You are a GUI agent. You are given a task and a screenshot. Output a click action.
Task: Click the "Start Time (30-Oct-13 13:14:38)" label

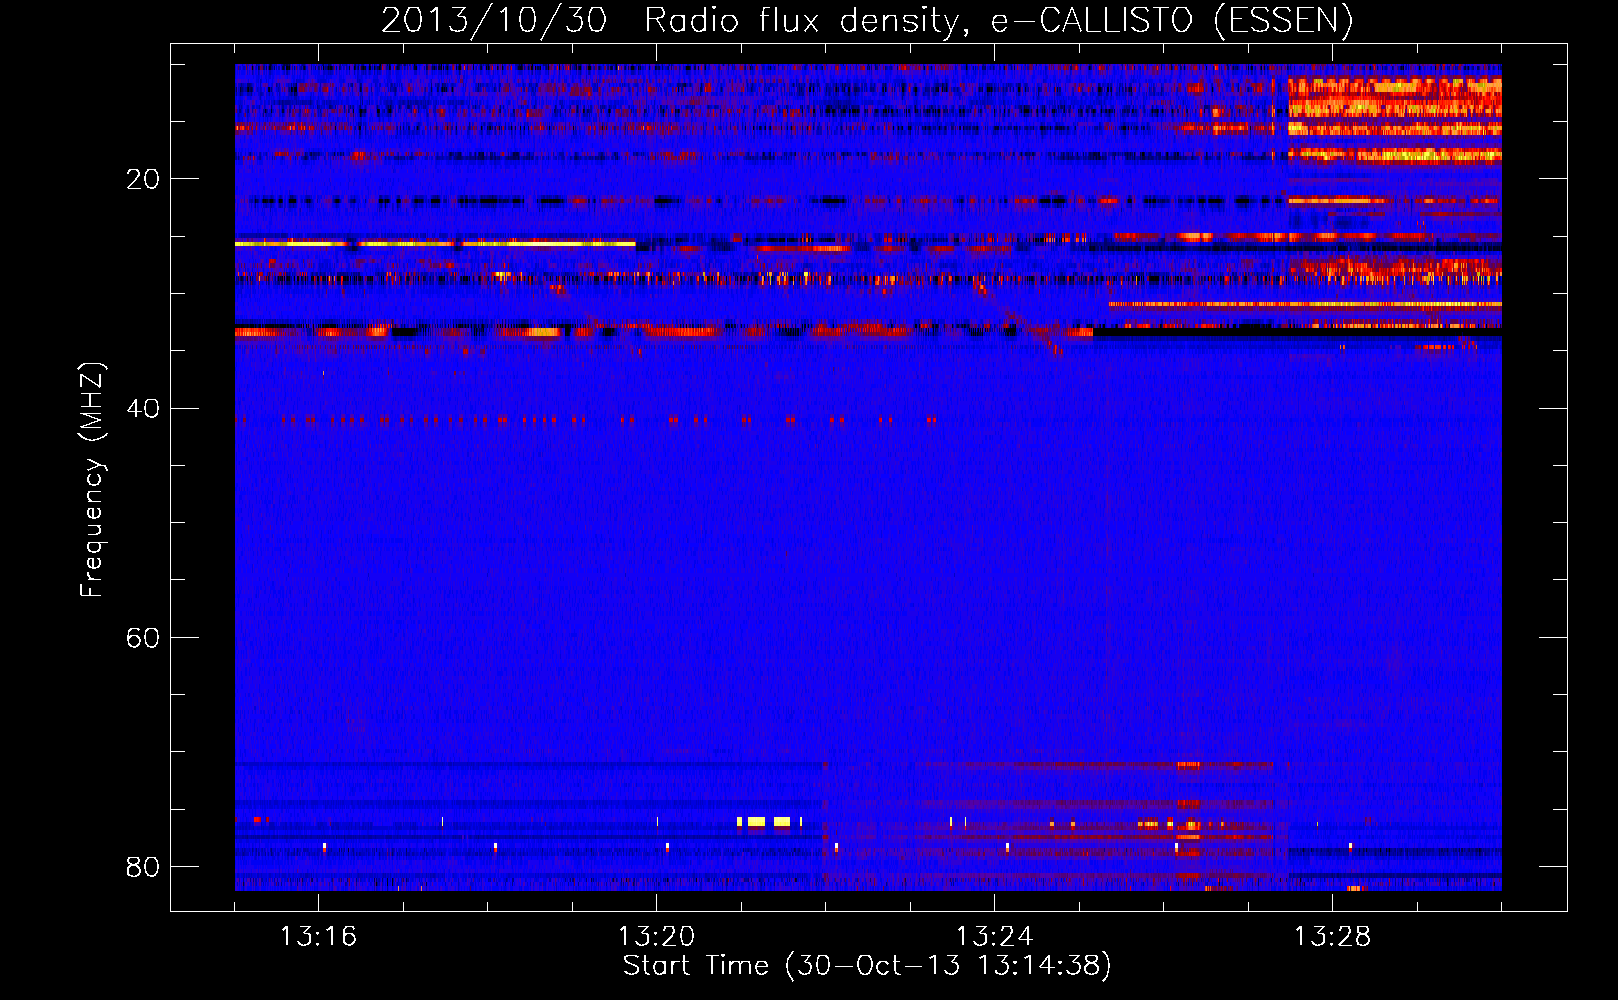(867, 966)
